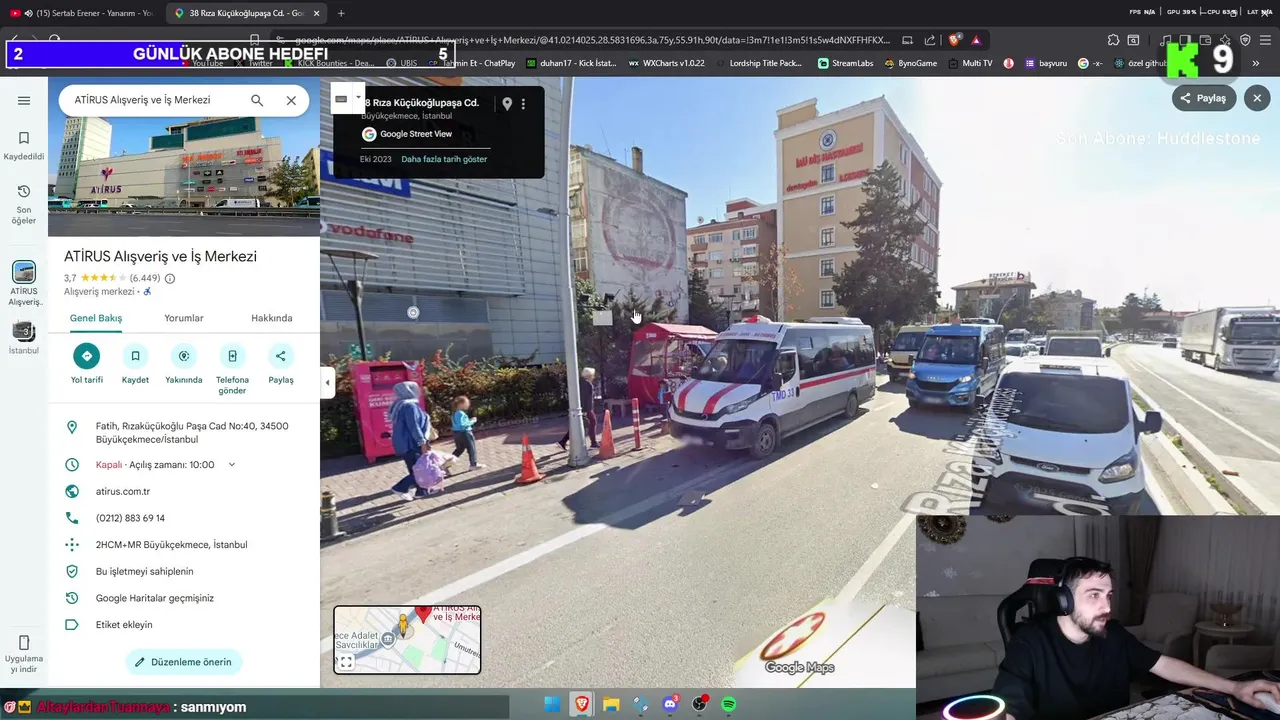This screenshot has height=720, width=1280.
Task: Open the Google Maps hamburger menu
Action: pos(24,101)
